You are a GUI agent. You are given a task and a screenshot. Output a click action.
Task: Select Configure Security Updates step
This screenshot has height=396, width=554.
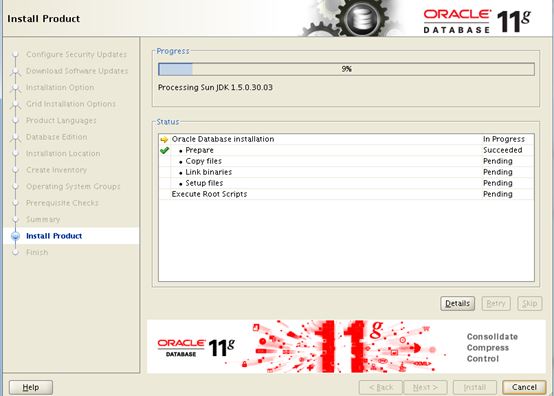click(x=76, y=54)
